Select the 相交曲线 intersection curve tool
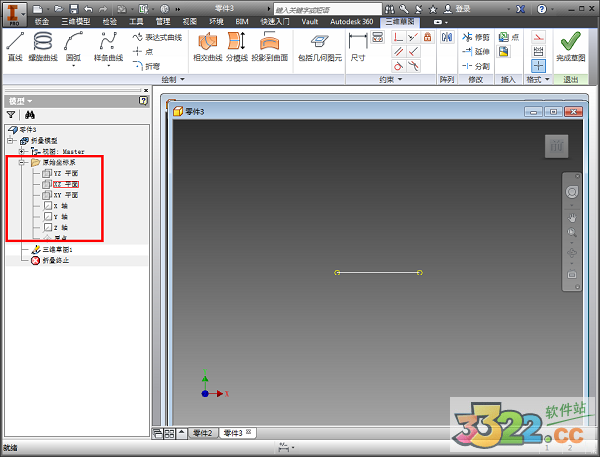The image size is (600, 457). tap(208, 47)
